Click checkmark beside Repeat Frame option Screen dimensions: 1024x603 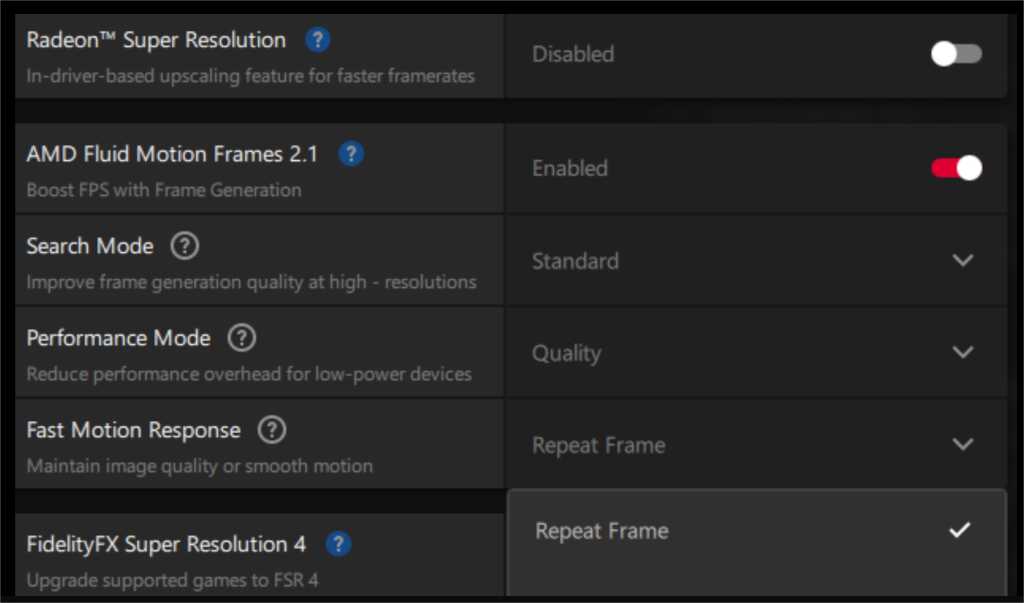click(x=960, y=530)
